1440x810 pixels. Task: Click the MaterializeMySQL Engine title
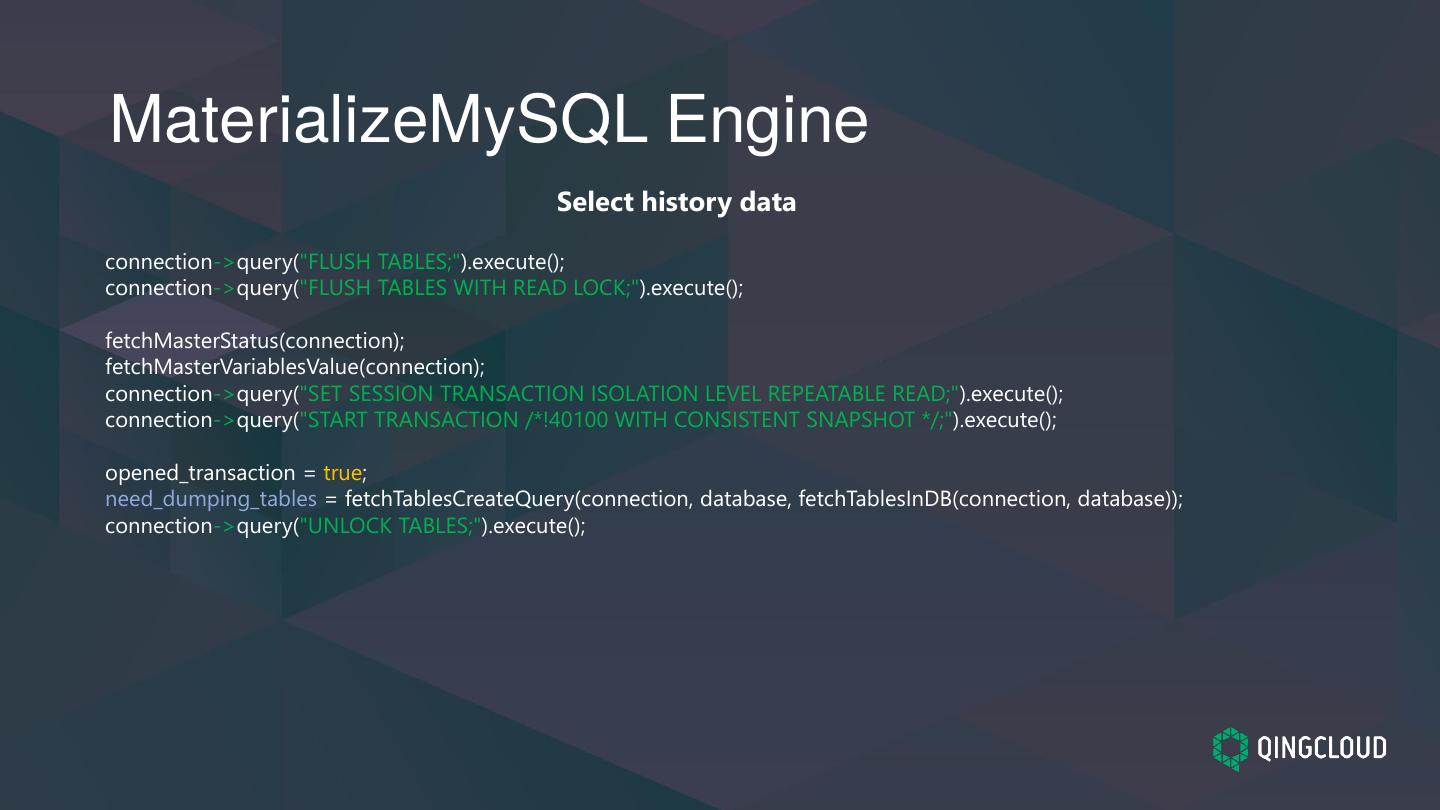(488, 121)
